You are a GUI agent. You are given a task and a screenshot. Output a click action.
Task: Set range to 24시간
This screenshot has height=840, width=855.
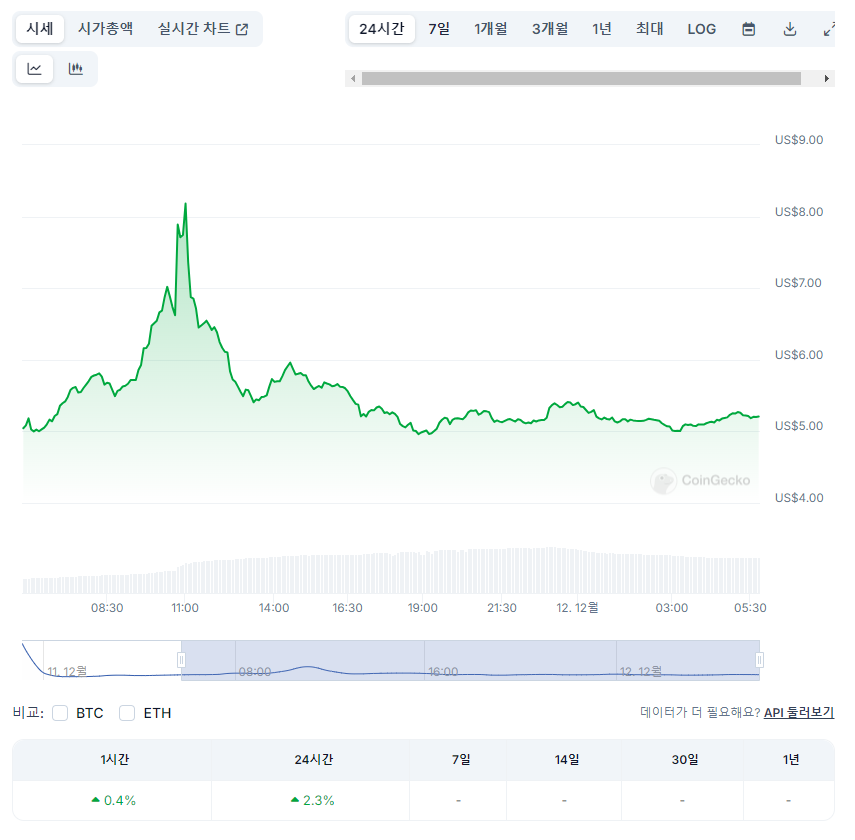[382, 29]
